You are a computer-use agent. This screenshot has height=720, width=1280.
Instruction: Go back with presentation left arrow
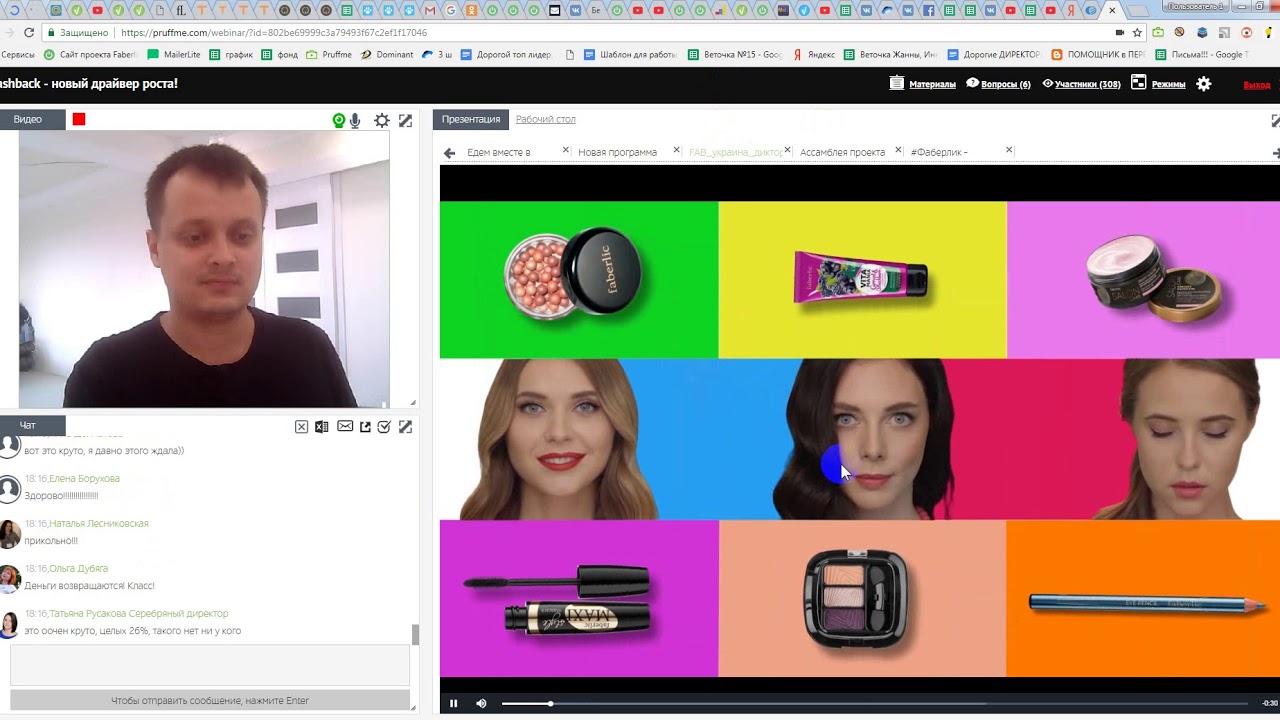pyautogui.click(x=450, y=152)
